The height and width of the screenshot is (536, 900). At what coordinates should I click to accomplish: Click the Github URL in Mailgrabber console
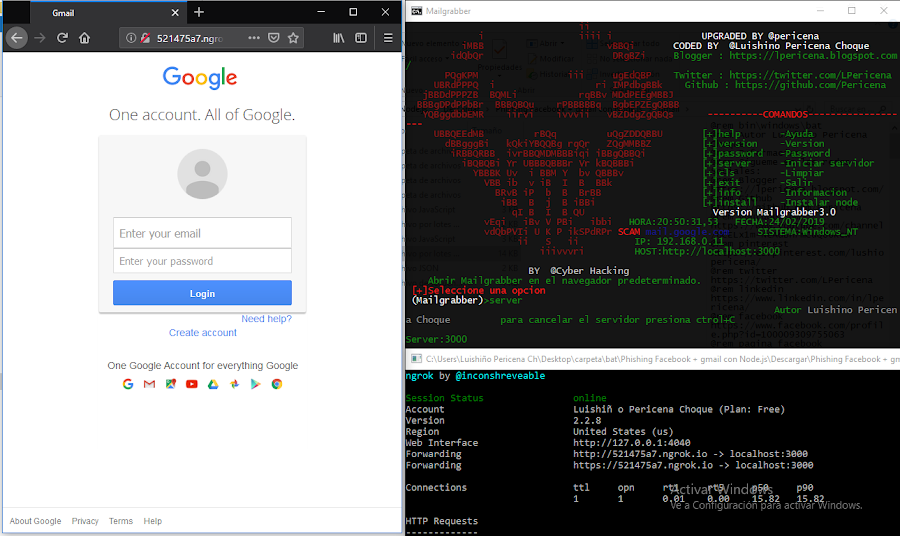tap(810, 85)
